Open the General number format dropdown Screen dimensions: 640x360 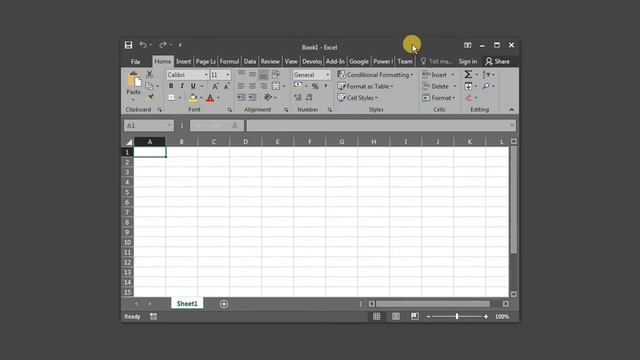tap(327, 75)
